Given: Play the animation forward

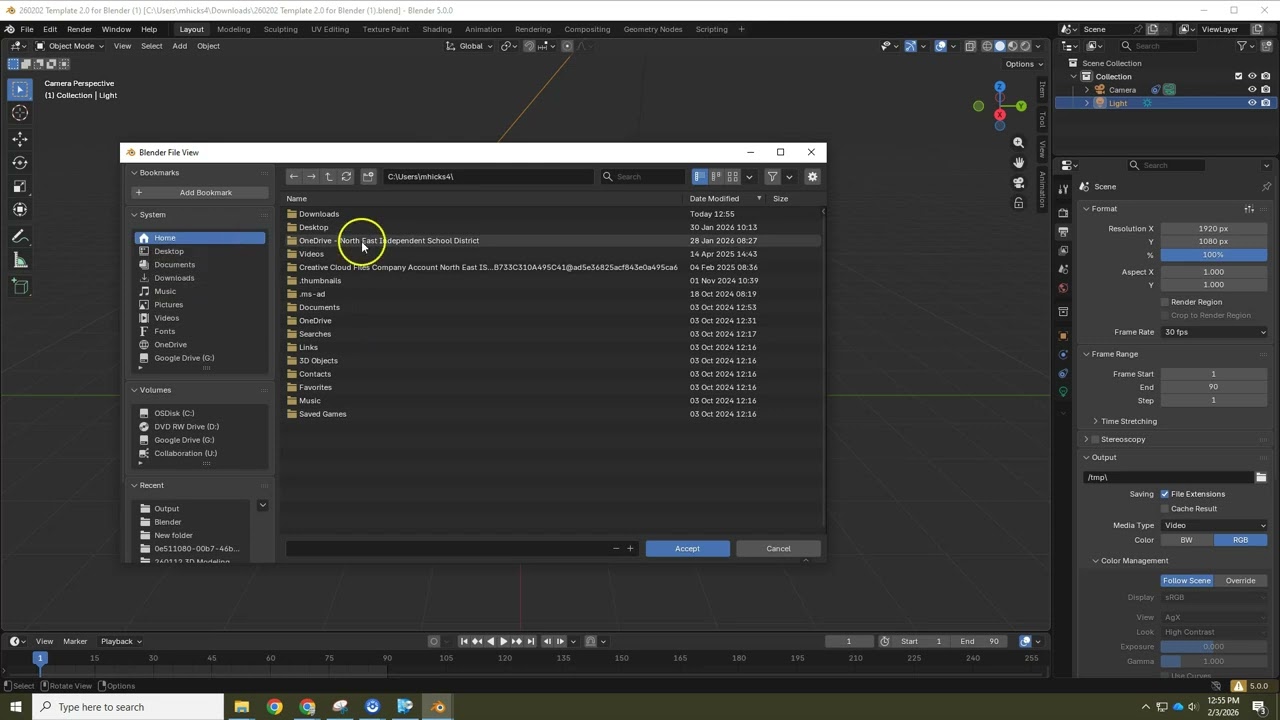Looking at the screenshot, I should [x=504, y=641].
